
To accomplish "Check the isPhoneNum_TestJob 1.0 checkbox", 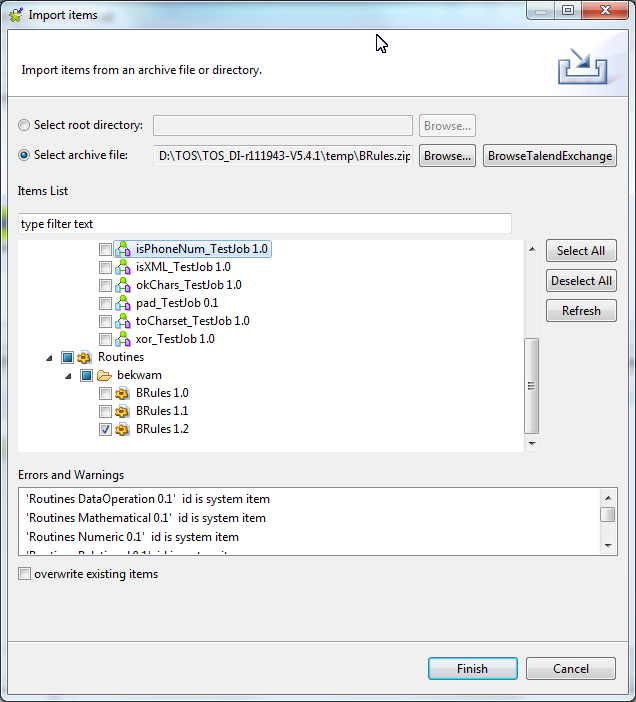I will pyautogui.click(x=105, y=249).
